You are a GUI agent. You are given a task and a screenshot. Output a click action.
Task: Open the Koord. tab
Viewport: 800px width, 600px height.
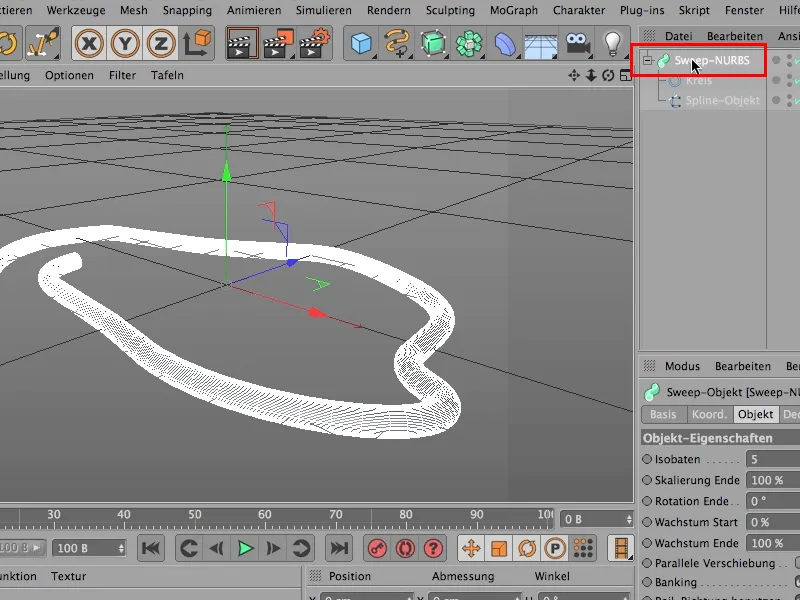click(710, 414)
